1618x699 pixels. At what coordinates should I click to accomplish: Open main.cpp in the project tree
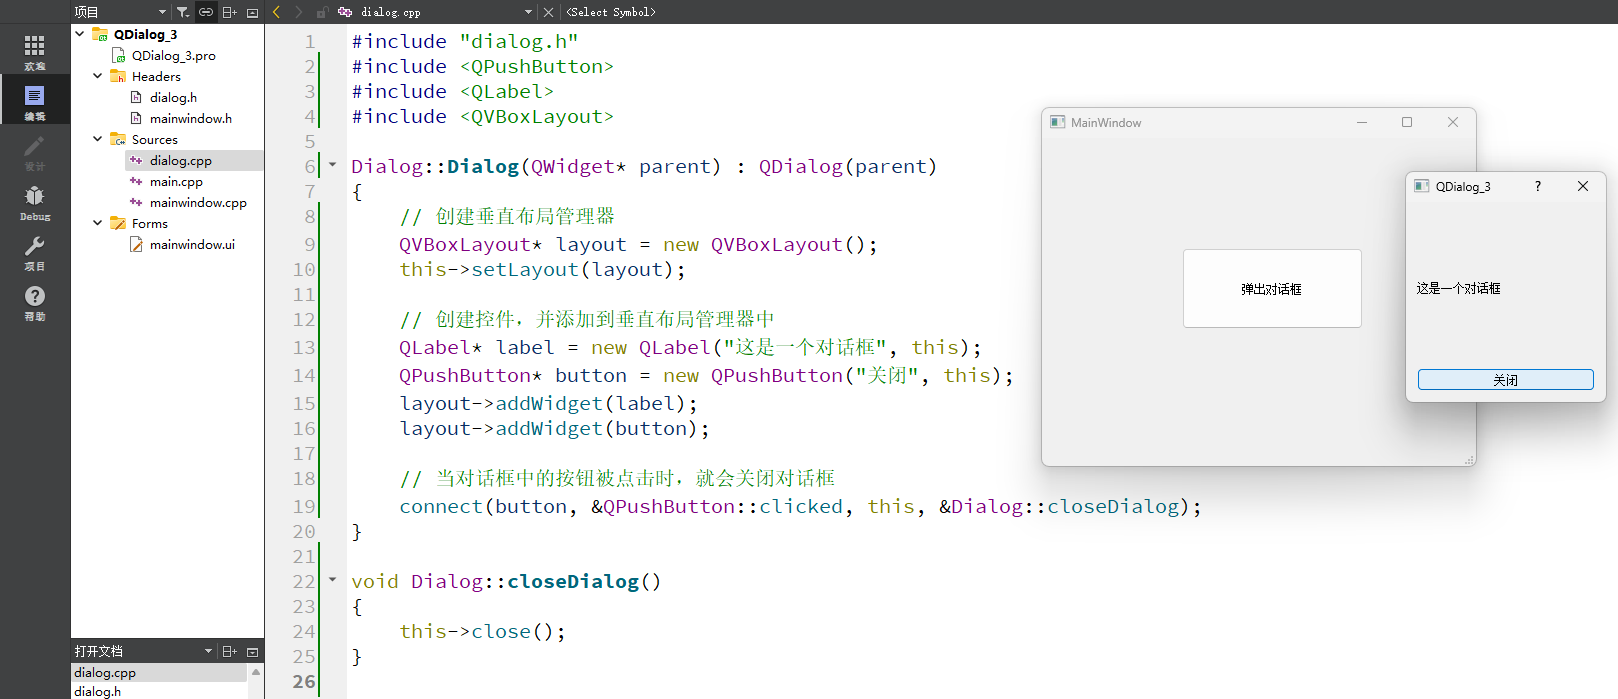[176, 181]
